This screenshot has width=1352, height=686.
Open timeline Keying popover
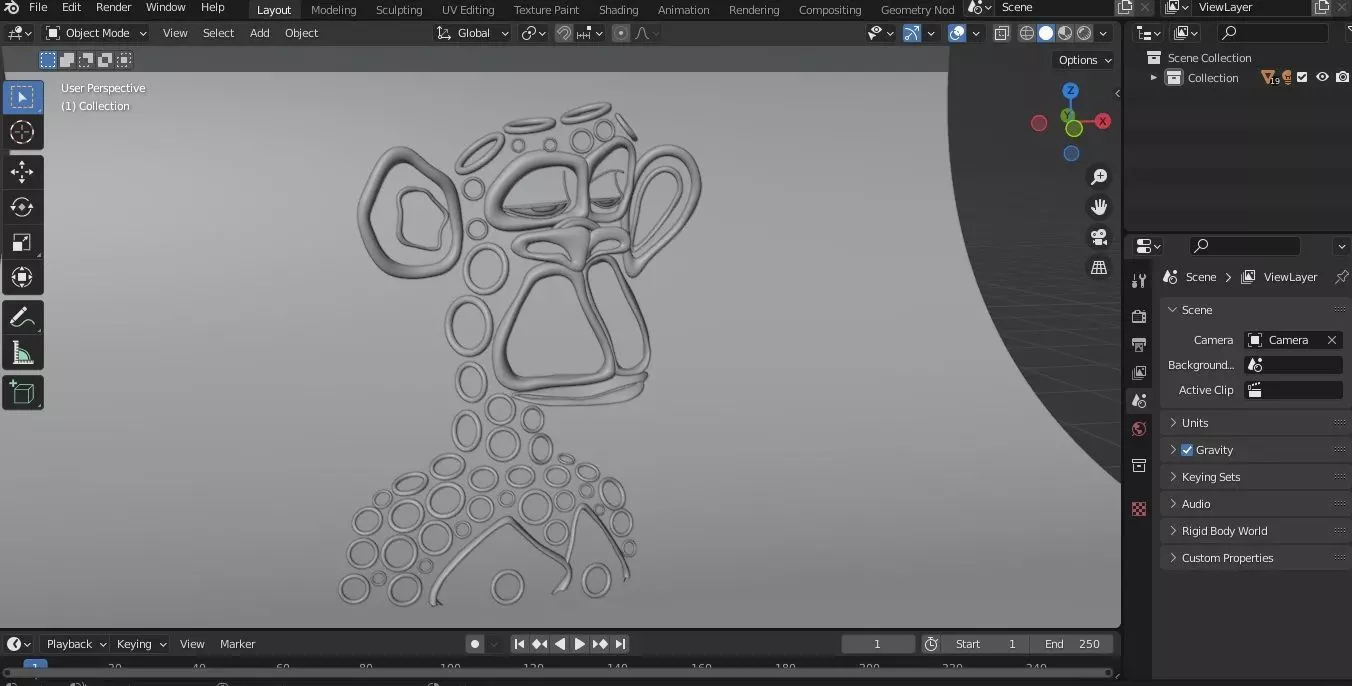point(140,644)
